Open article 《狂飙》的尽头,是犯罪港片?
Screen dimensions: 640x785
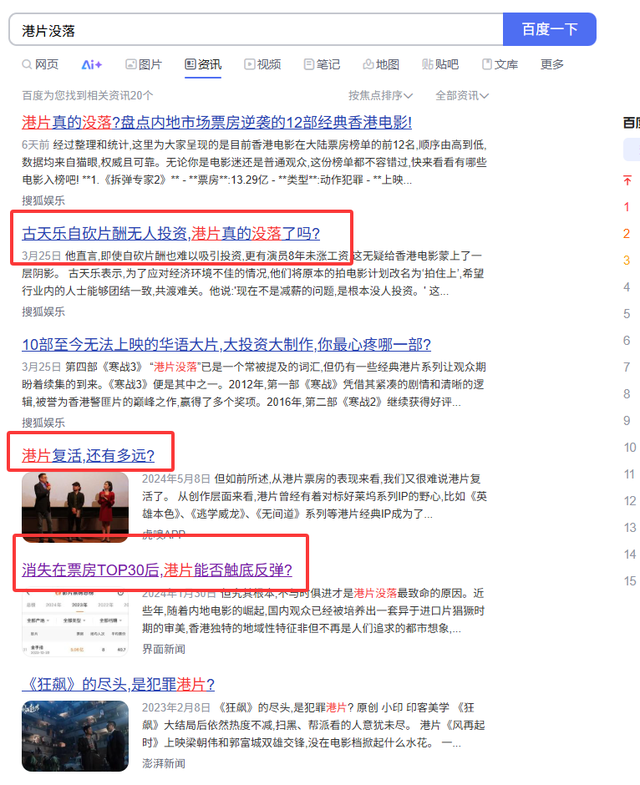click(118, 684)
